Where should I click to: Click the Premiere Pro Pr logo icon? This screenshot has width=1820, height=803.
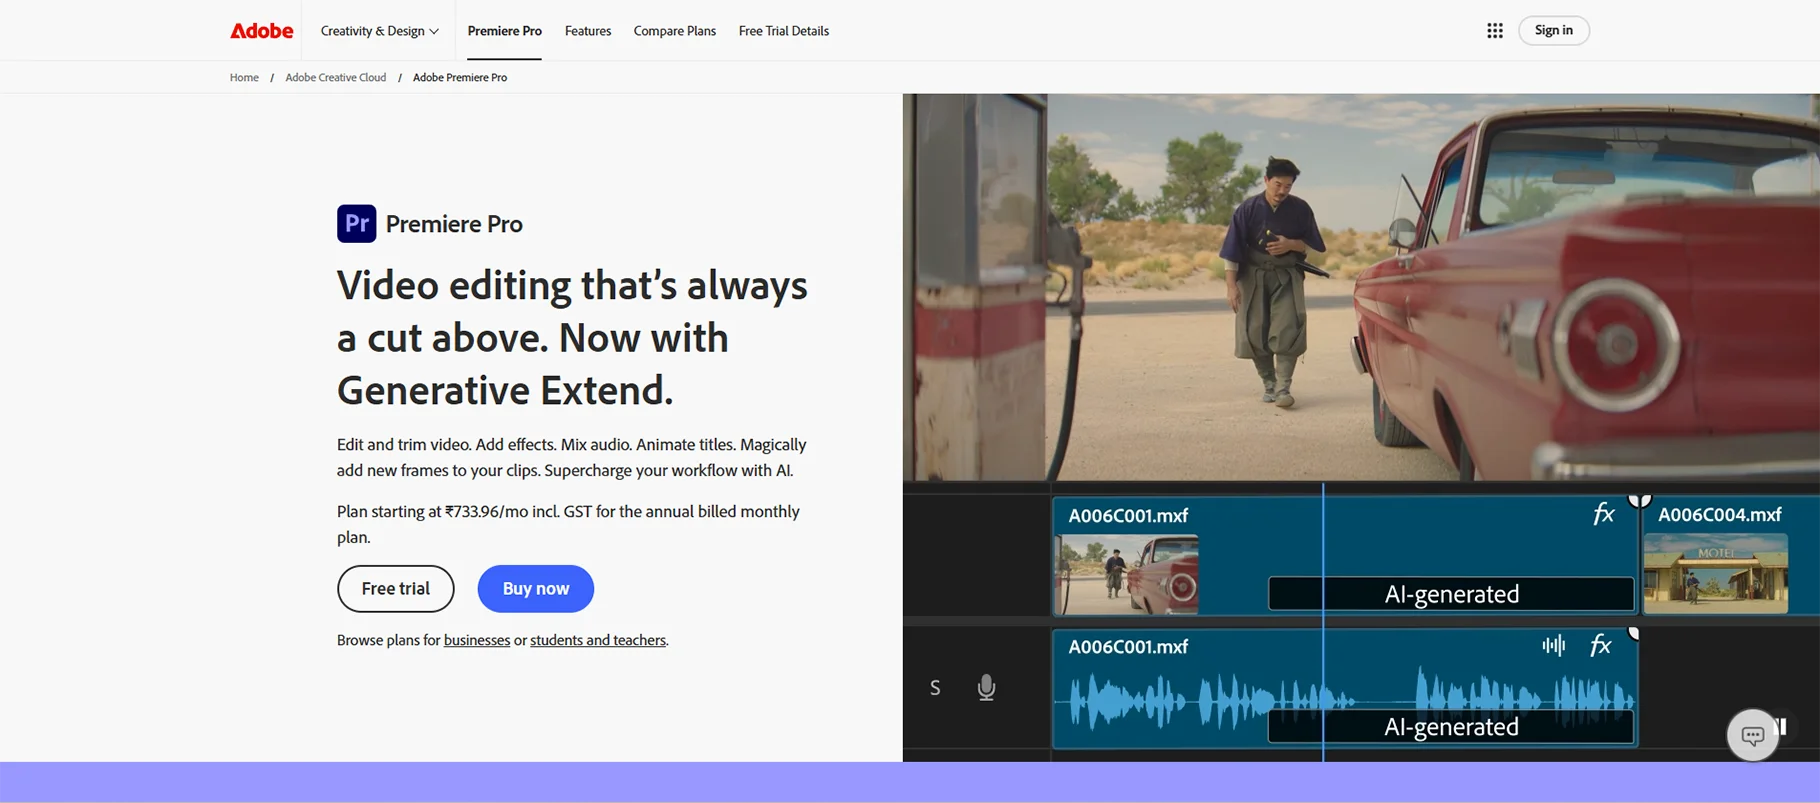pyautogui.click(x=356, y=224)
